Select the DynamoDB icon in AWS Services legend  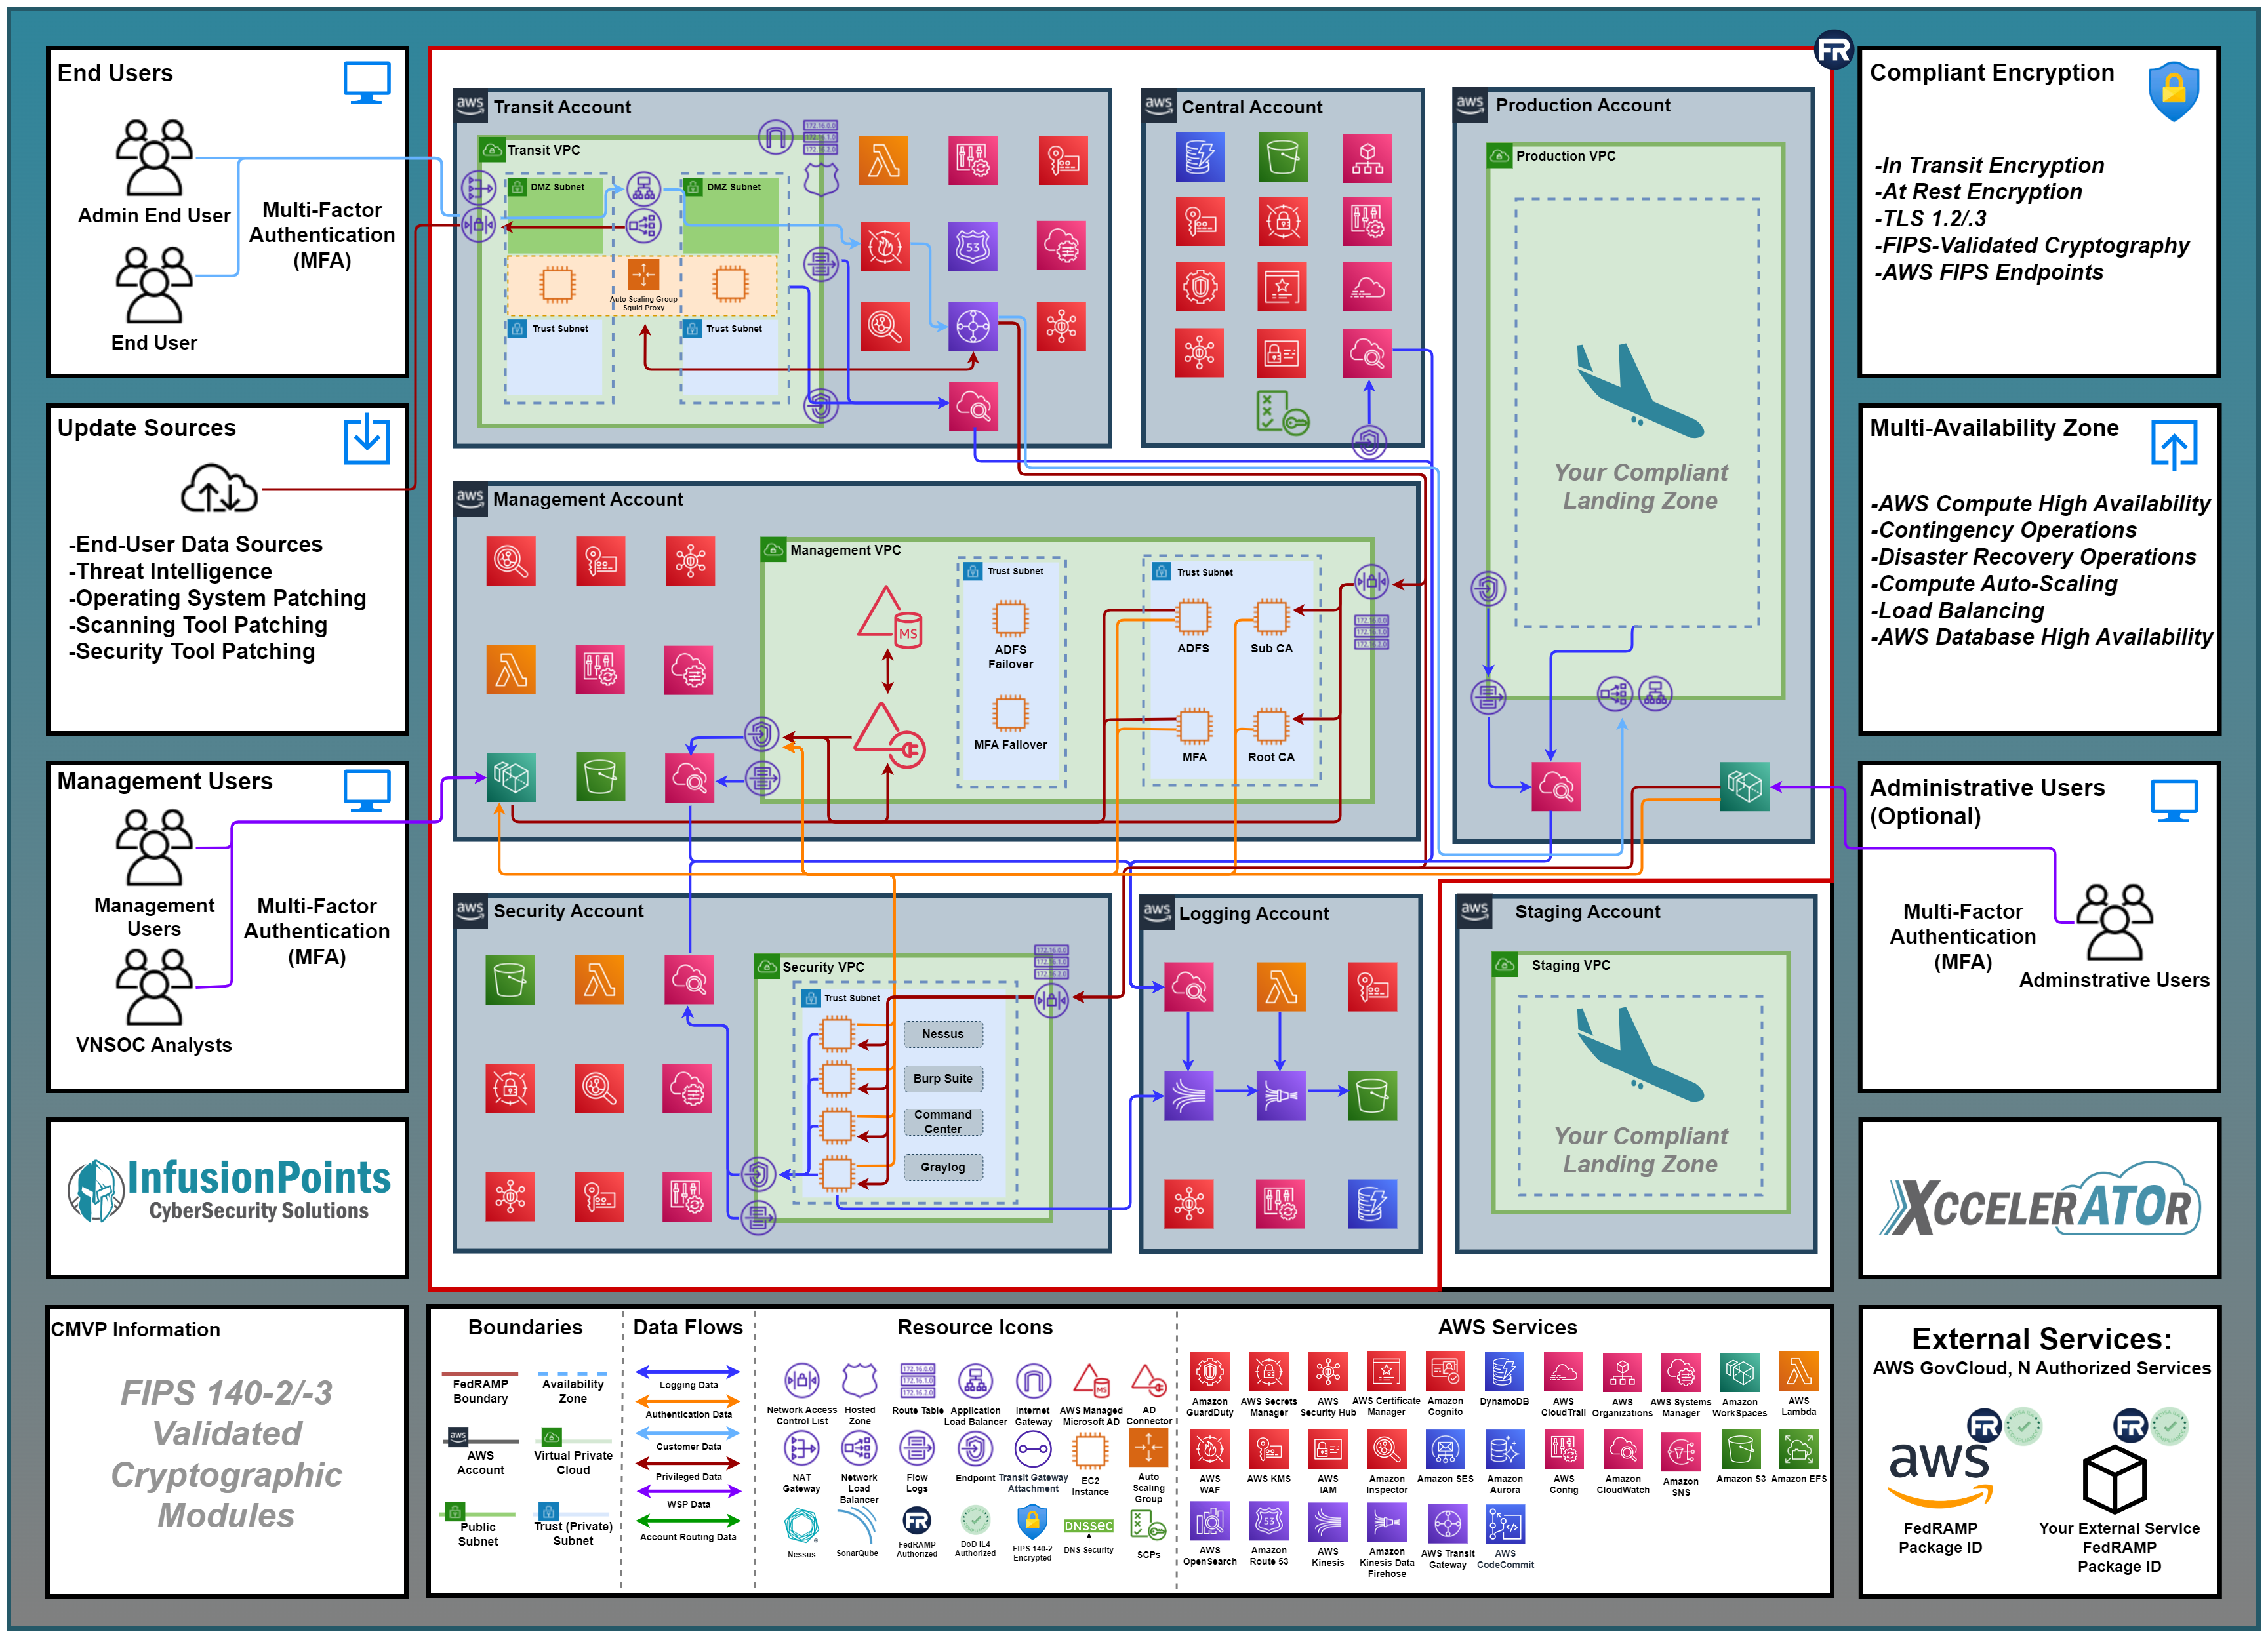click(1504, 1372)
